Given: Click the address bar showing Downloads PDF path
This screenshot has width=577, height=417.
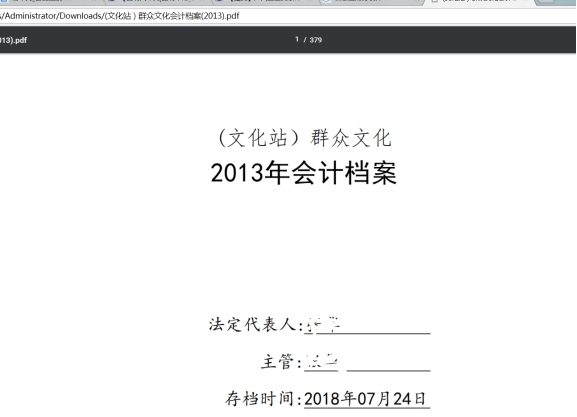Looking at the screenshot, I should tap(287, 16).
